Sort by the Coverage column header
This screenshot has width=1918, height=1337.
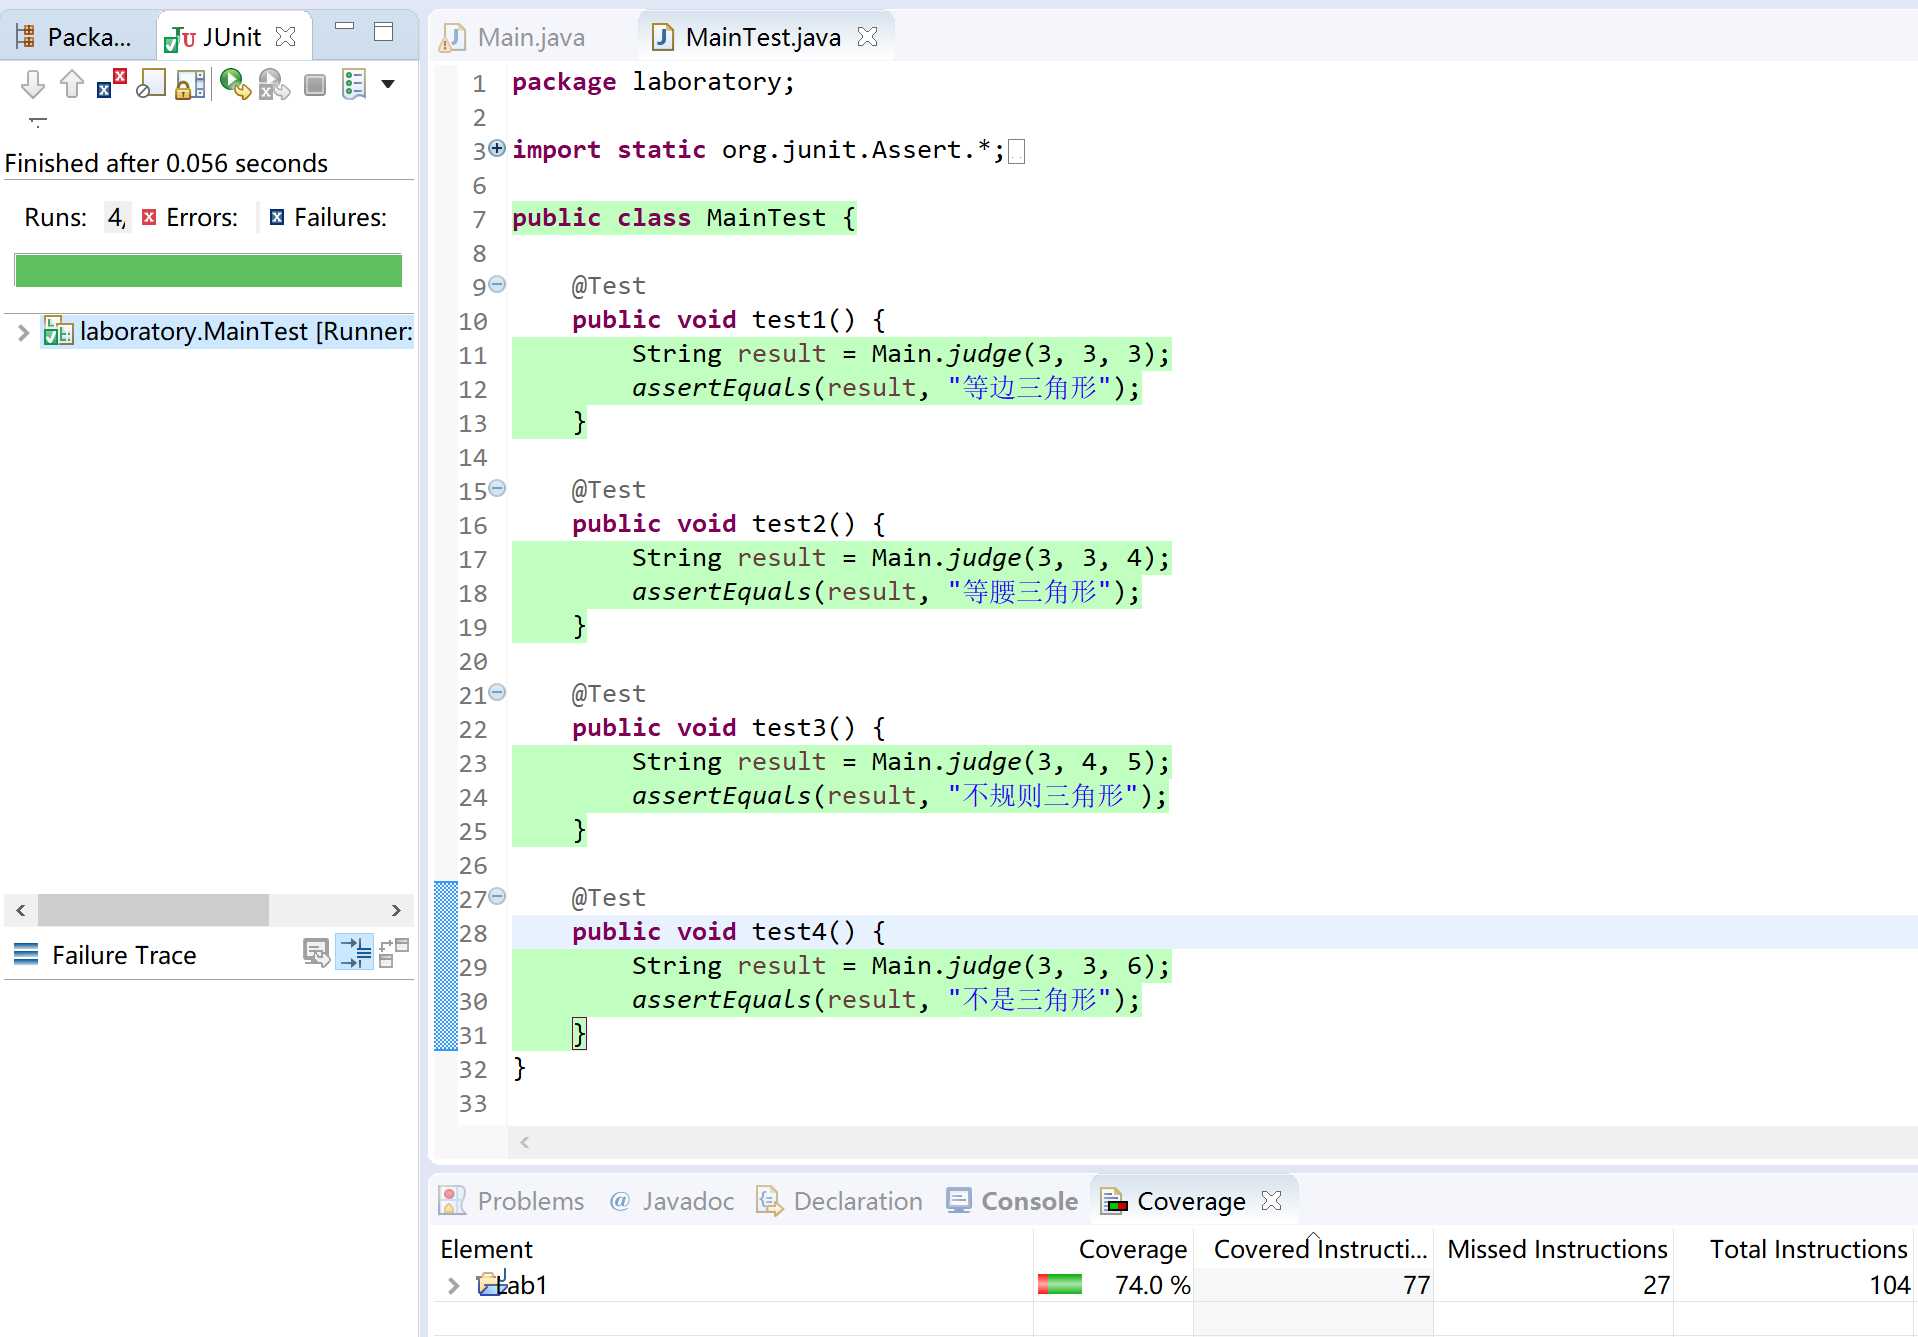click(1114, 1249)
